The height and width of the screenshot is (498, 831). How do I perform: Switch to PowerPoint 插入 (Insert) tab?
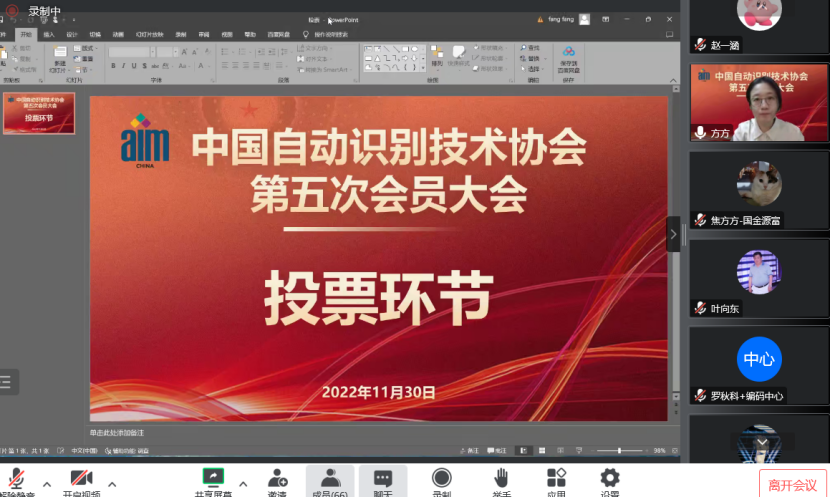[x=49, y=34]
